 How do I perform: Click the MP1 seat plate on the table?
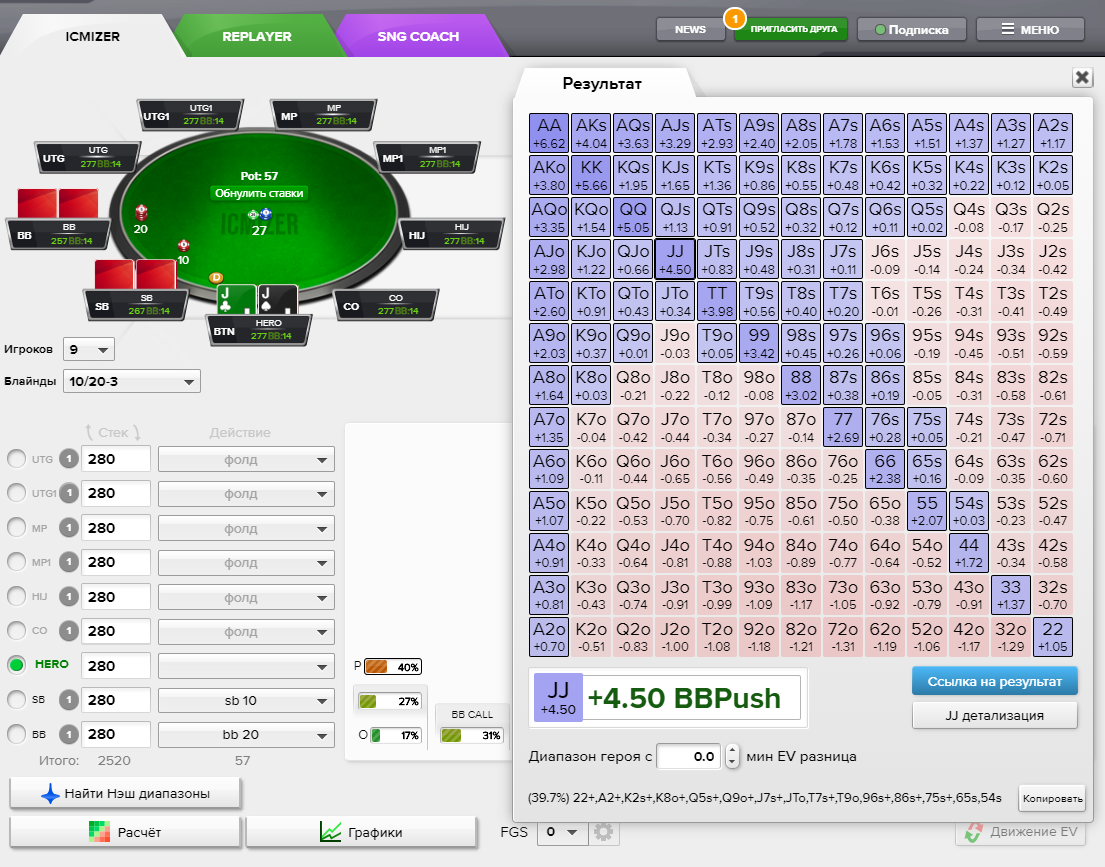(427, 157)
